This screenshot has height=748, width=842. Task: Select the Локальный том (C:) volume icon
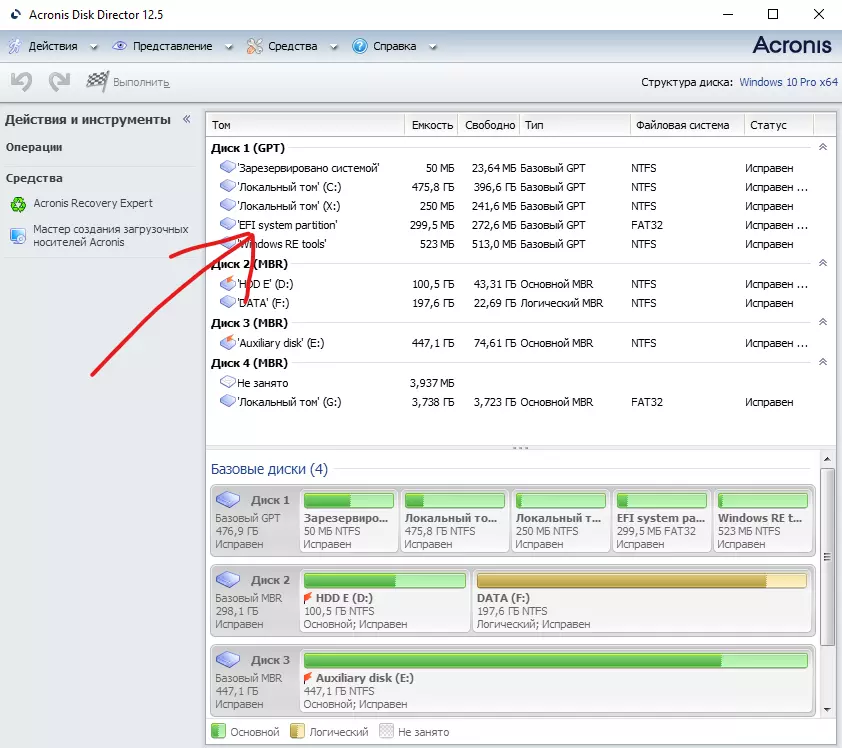click(x=228, y=186)
